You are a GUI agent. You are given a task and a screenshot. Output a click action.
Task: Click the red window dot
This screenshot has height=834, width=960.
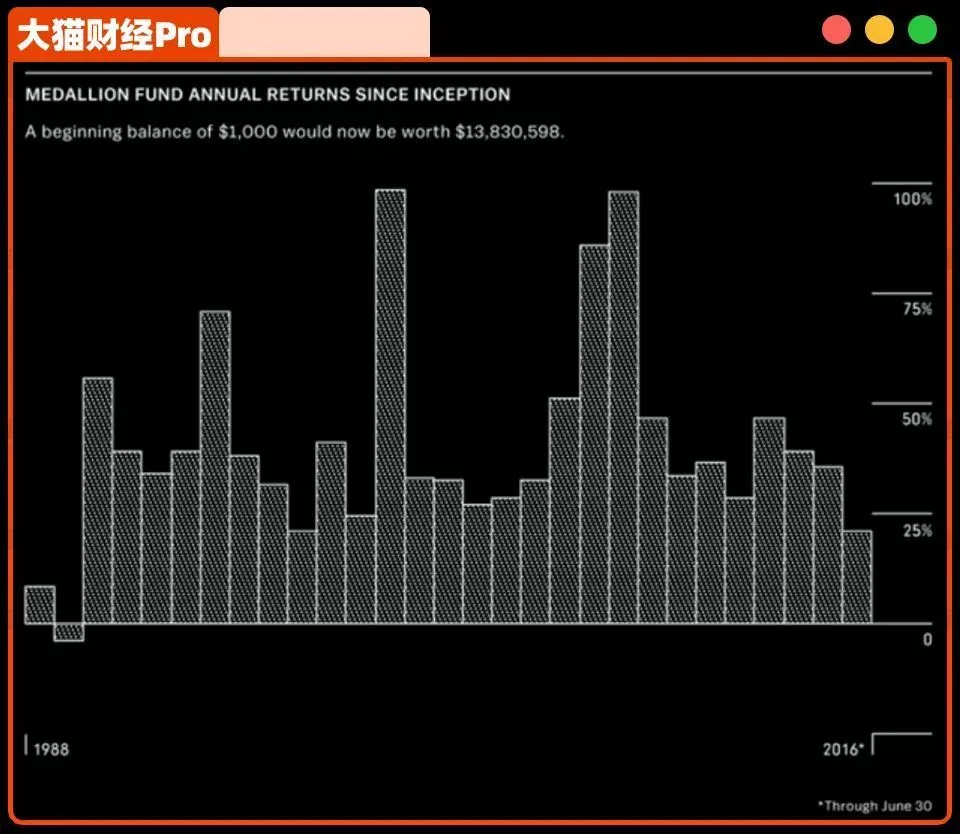(836, 30)
